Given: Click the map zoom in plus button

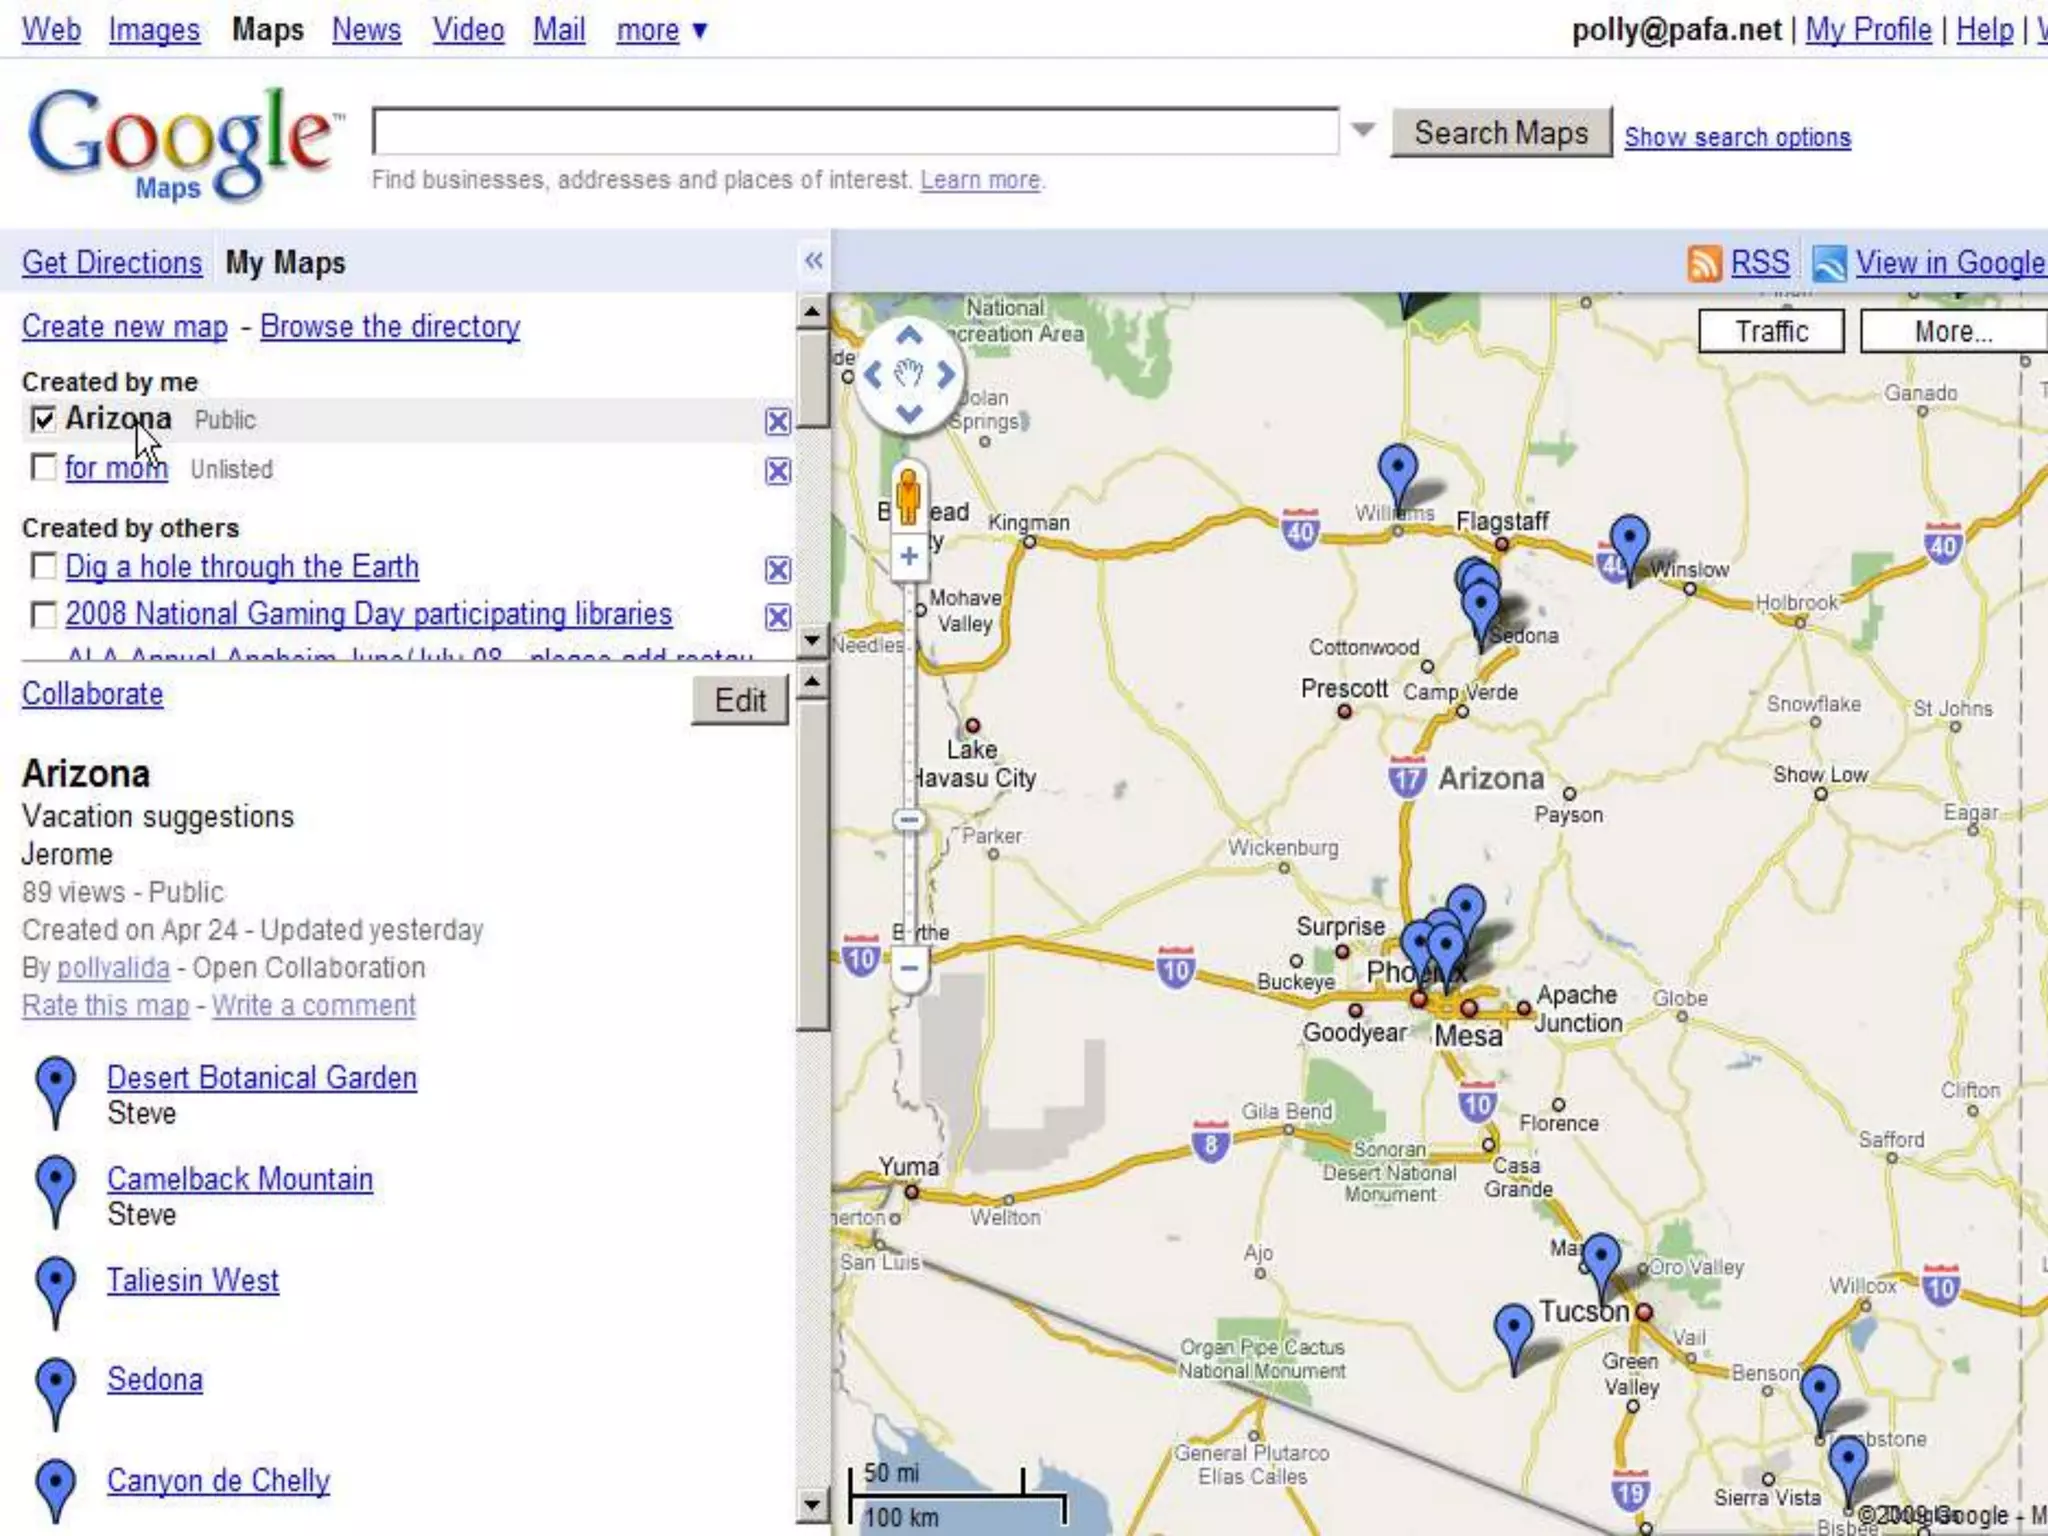Looking at the screenshot, I should coord(909,556).
